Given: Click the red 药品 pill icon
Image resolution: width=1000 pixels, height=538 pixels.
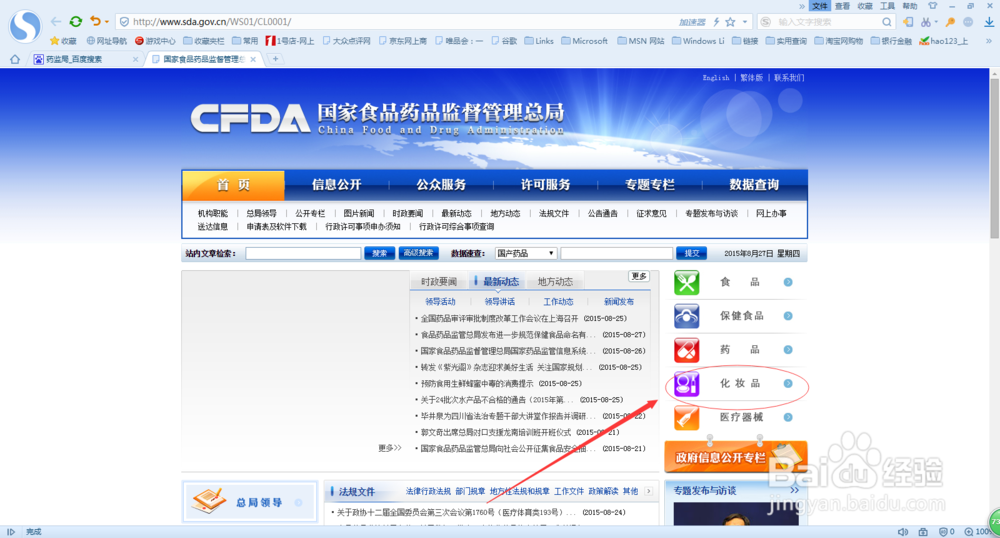Looking at the screenshot, I should tap(687, 350).
